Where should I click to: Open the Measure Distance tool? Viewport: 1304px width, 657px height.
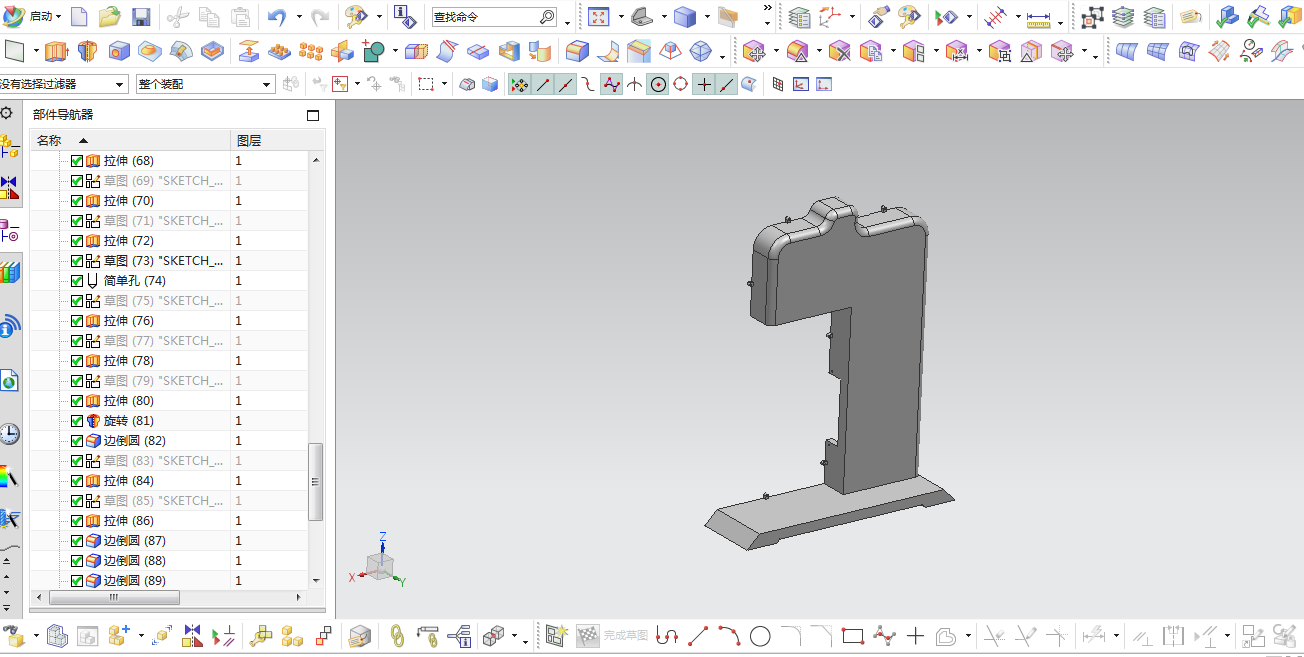click(x=1039, y=17)
